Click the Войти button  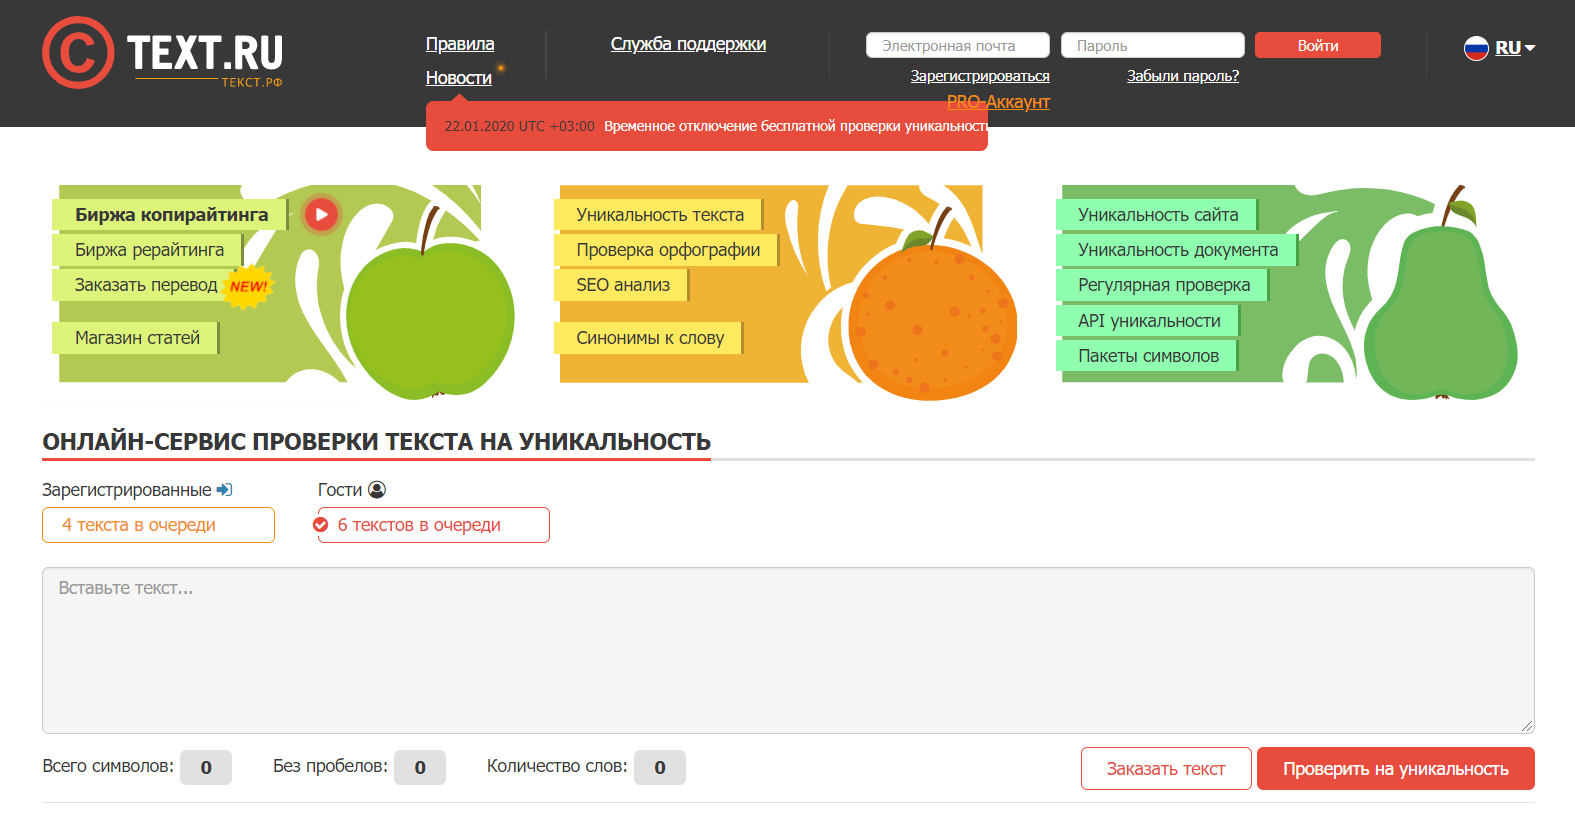tap(1317, 45)
